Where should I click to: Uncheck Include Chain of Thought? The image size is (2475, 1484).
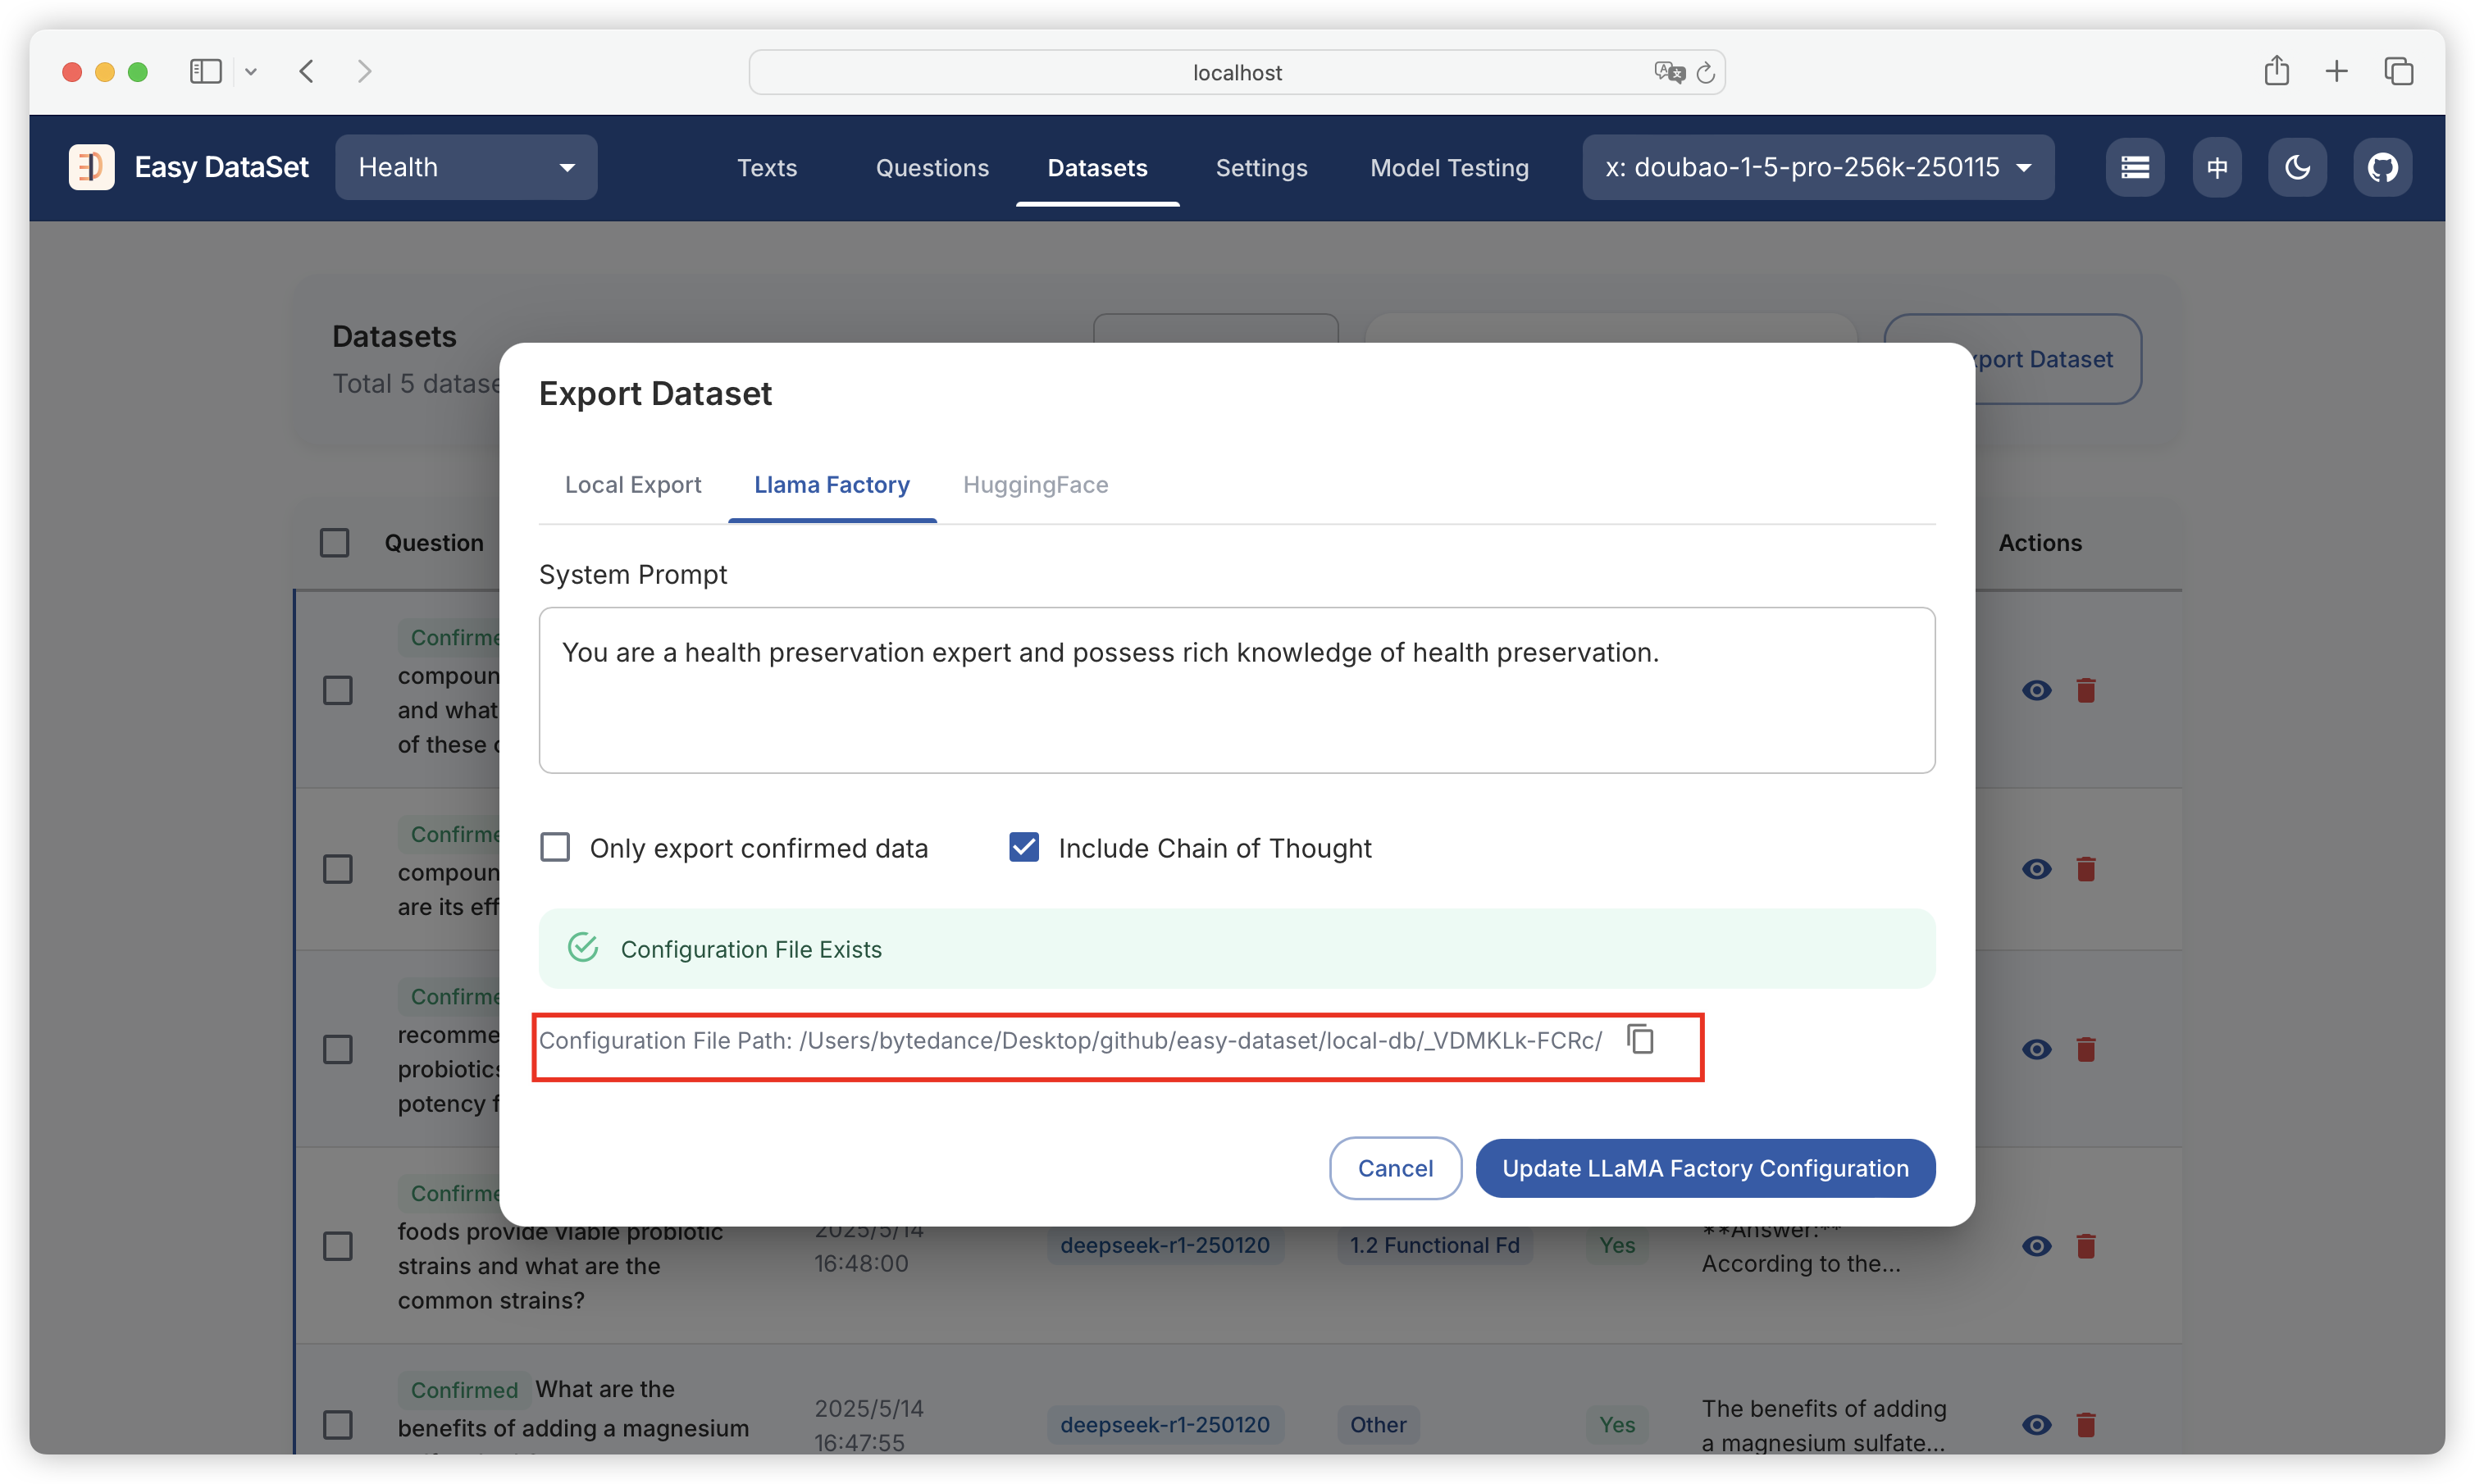[x=1024, y=847]
